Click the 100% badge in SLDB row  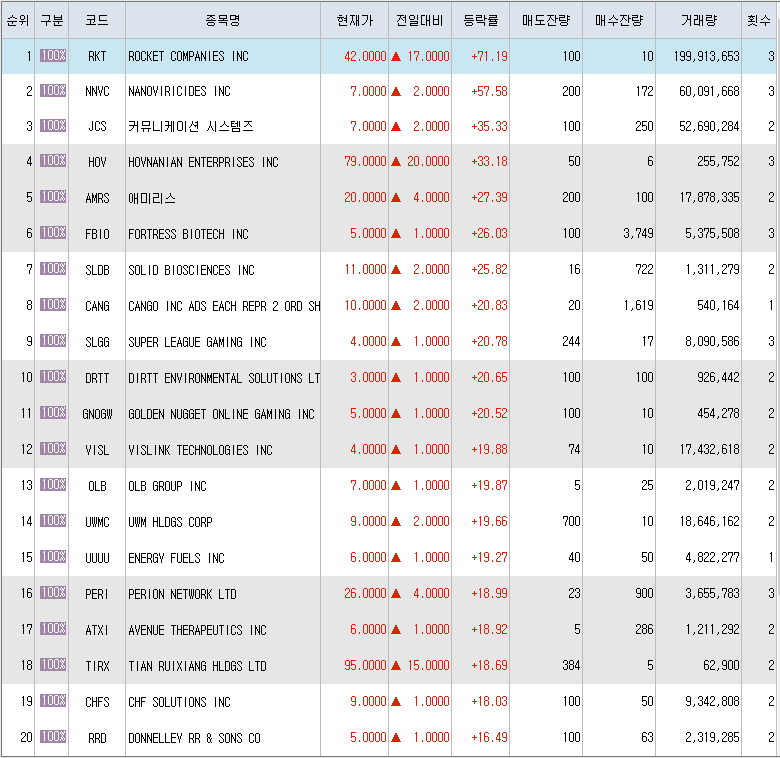(53, 269)
